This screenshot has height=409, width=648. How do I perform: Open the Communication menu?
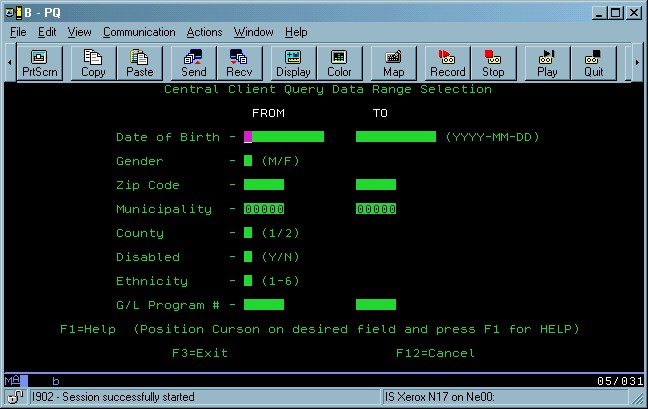click(x=139, y=32)
